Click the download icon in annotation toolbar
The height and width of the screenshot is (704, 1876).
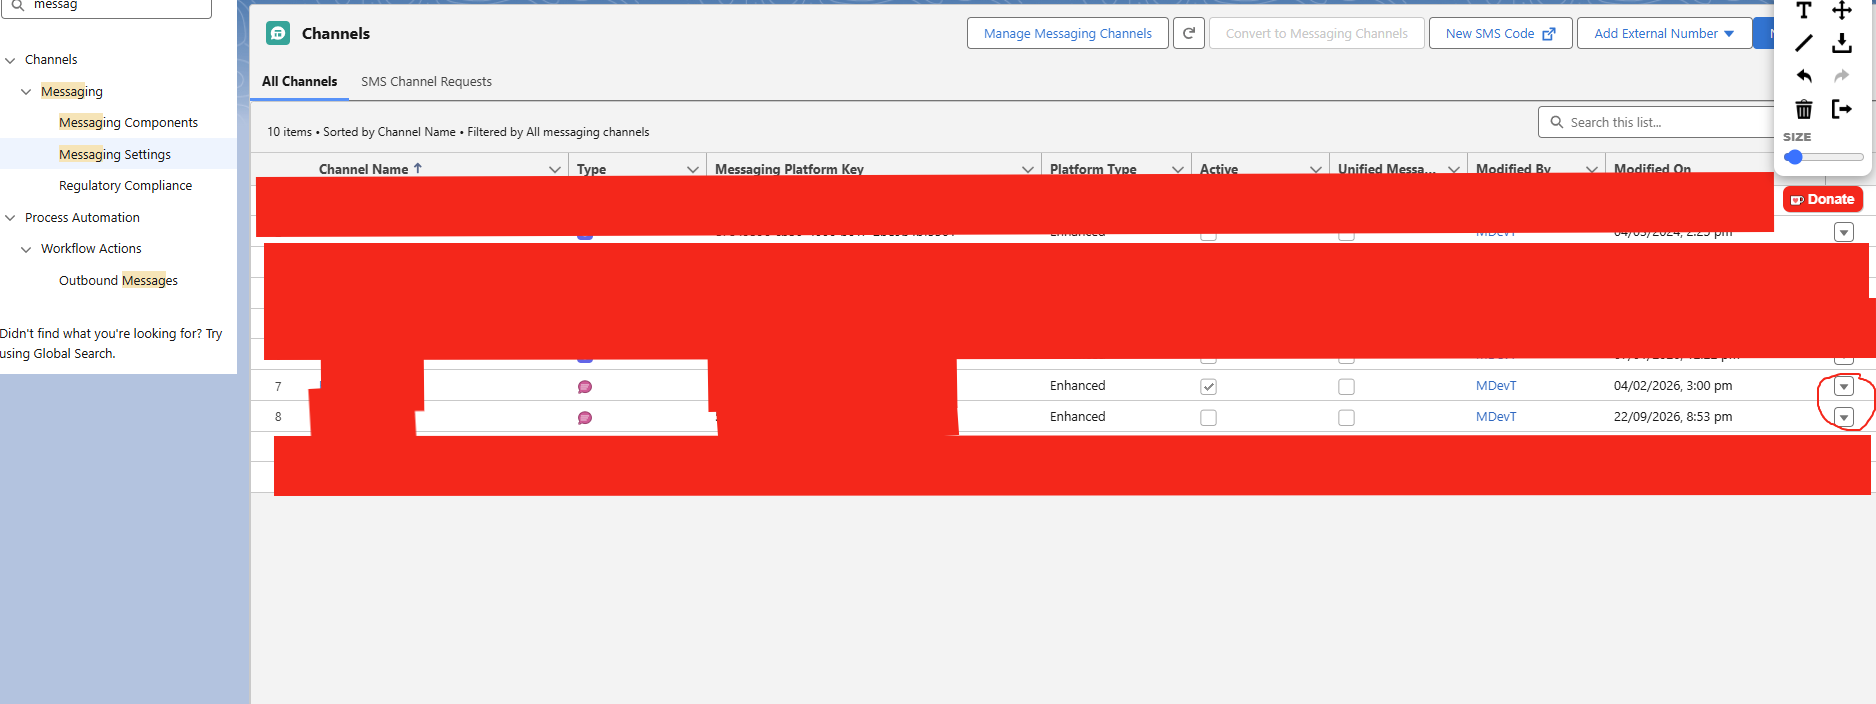coord(1842,43)
